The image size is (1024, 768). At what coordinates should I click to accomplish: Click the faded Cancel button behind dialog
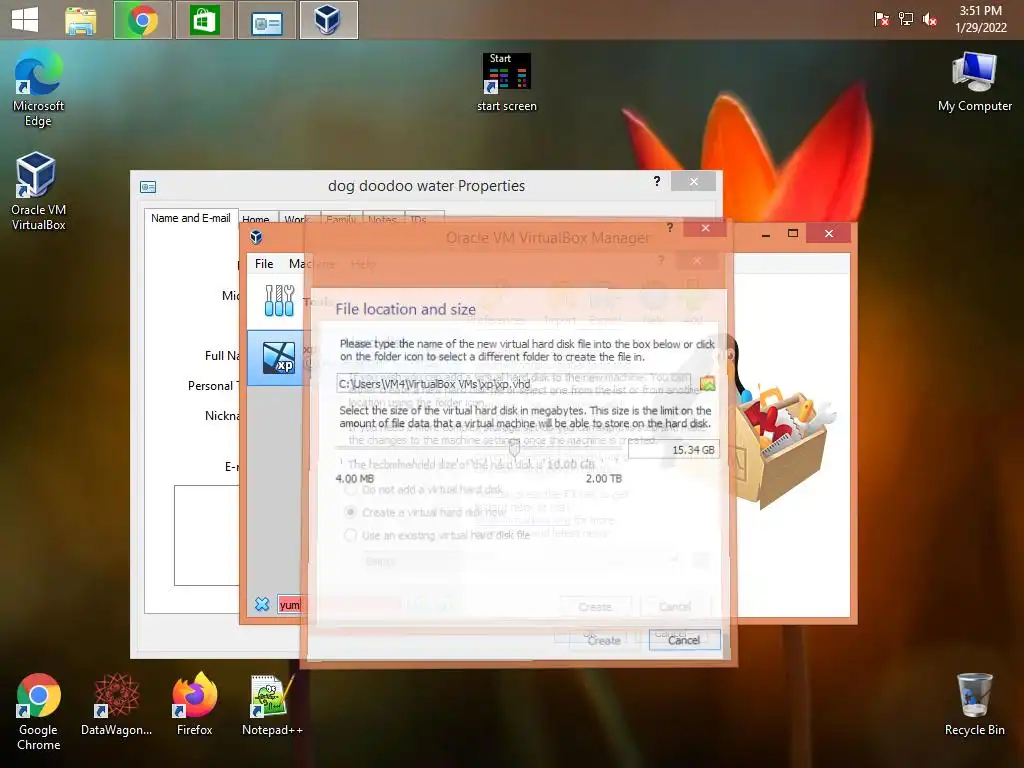click(675, 607)
